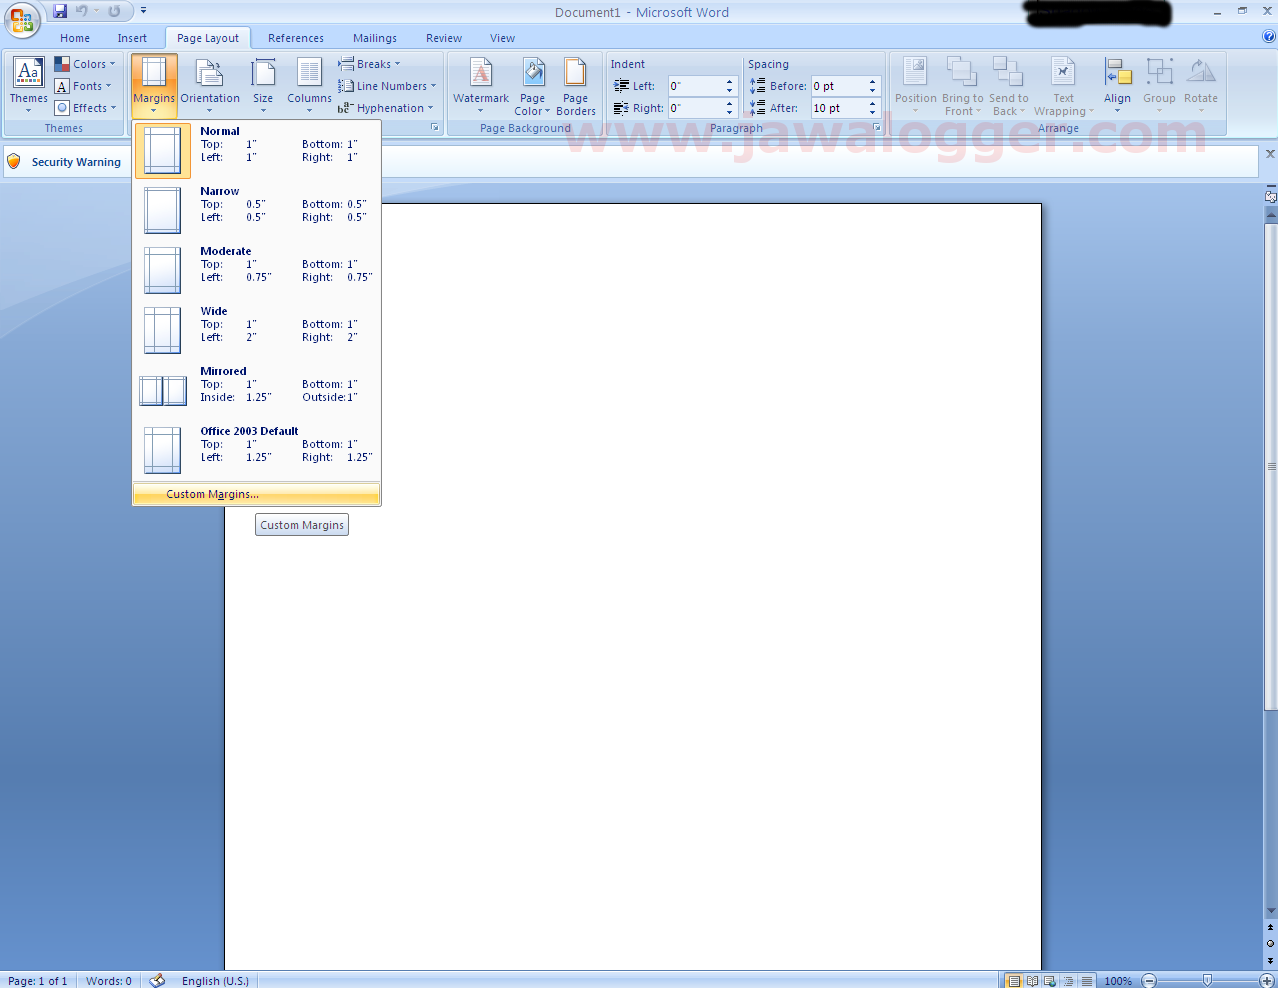
Task: Open the theme Fonts dropdown
Action: pyautogui.click(x=84, y=86)
